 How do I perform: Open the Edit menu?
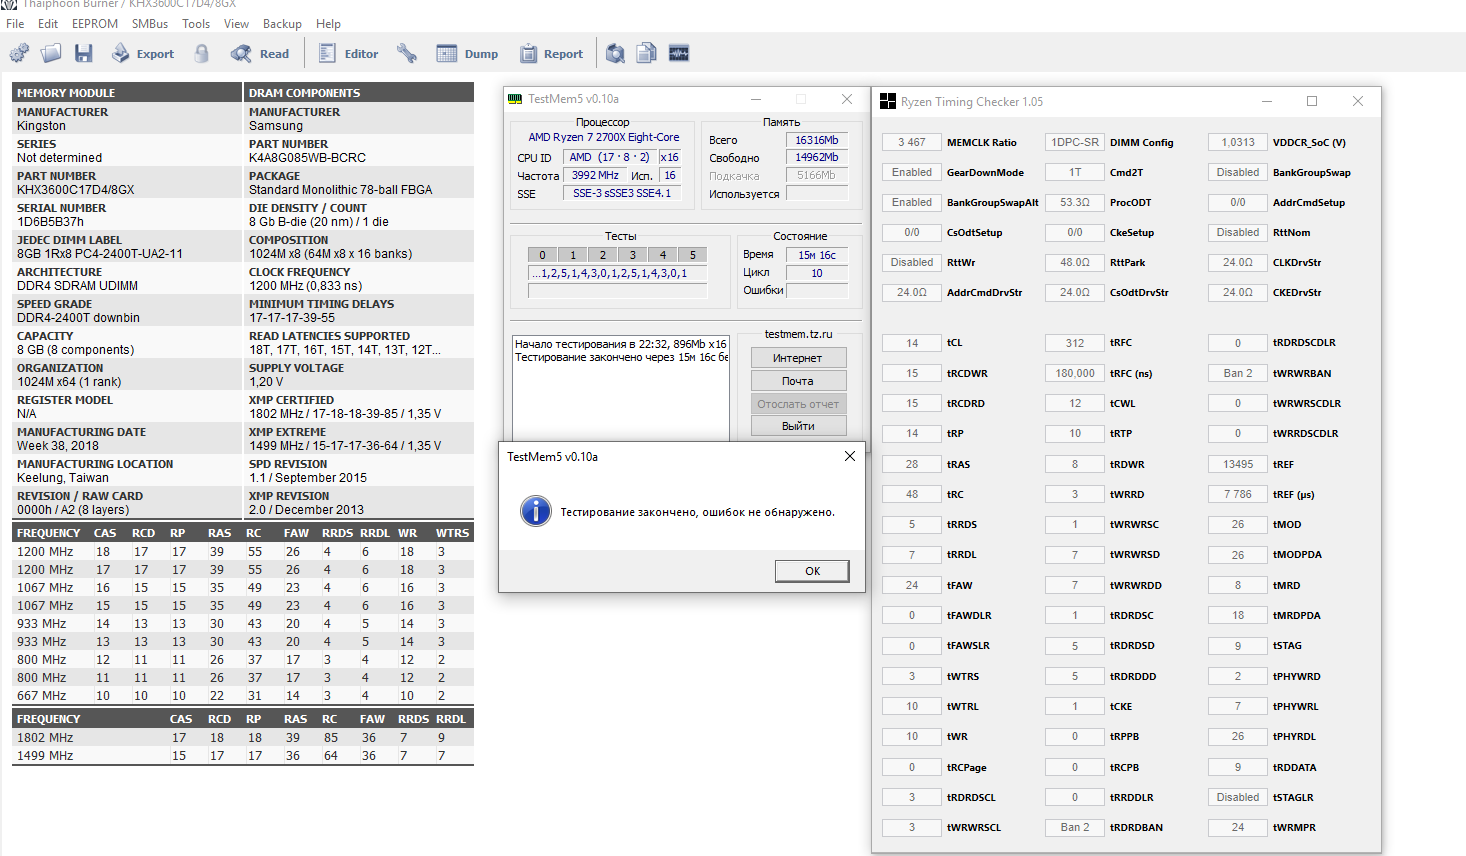48,23
